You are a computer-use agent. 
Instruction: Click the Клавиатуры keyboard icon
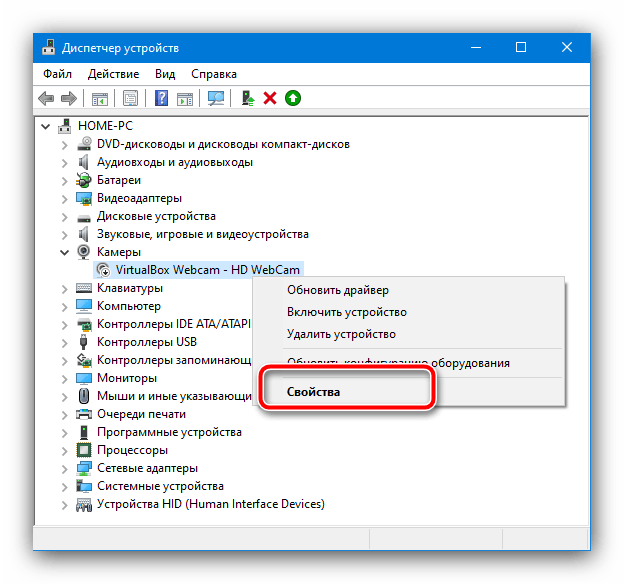click(x=84, y=288)
